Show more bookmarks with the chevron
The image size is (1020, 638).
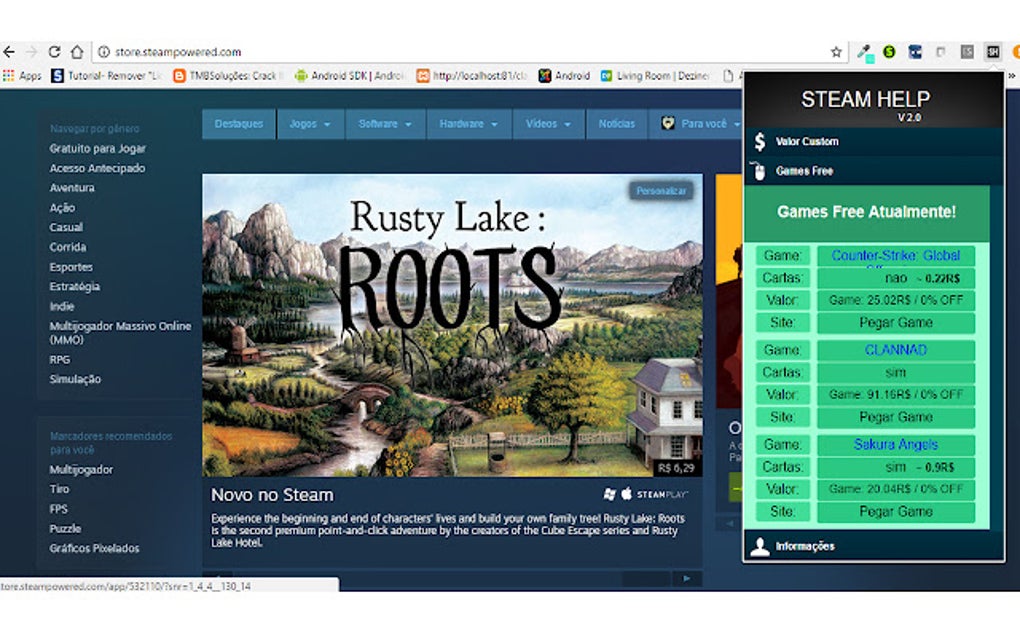[x=1012, y=75]
